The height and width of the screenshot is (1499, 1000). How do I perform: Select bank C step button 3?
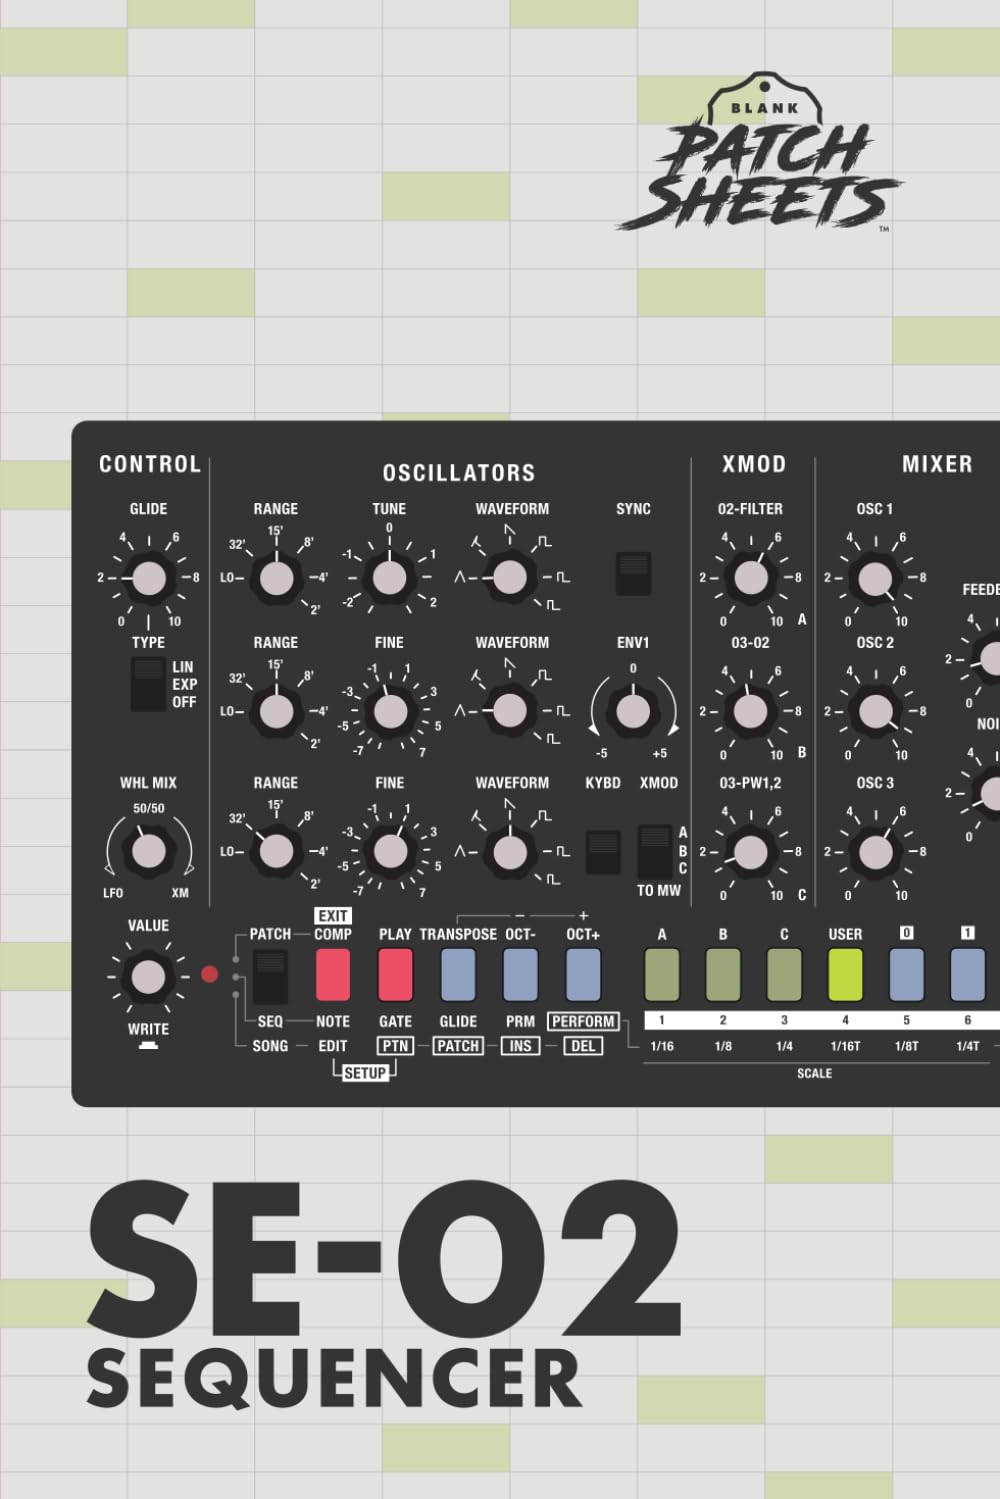click(x=784, y=975)
